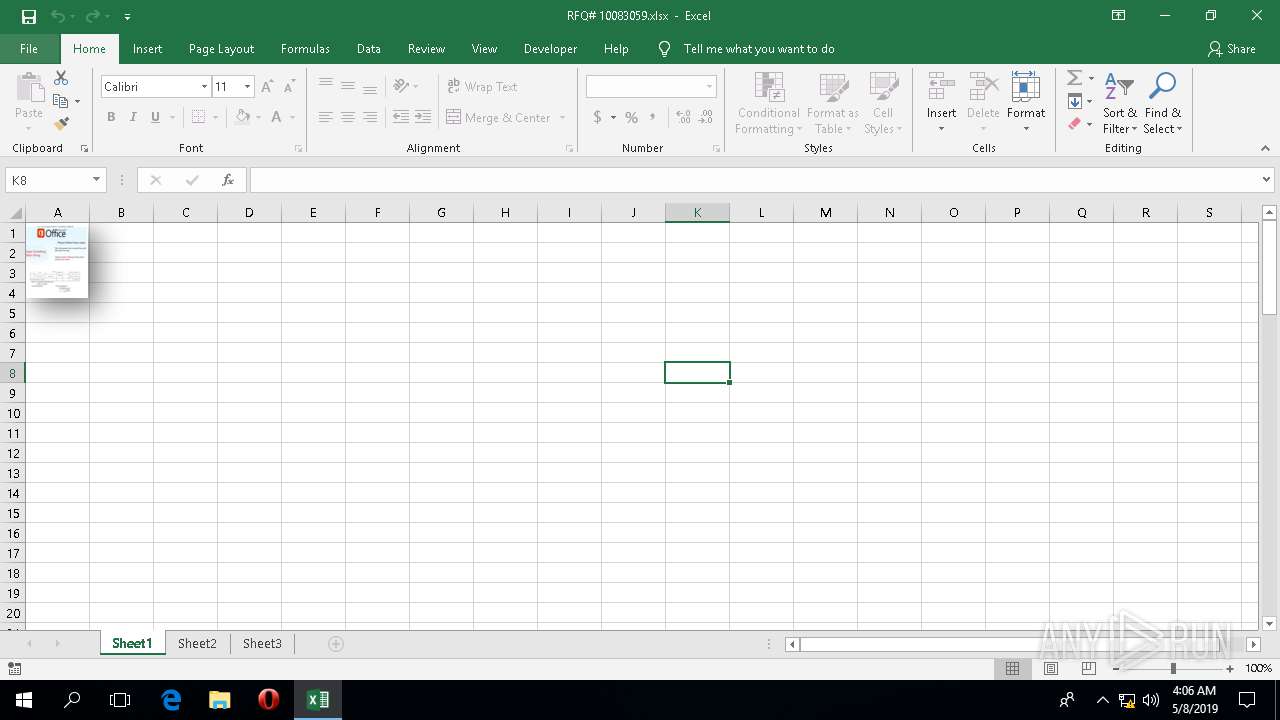1280x720 pixels.
Task: Increase font size with large A icon
Action: tap(267, 87)
